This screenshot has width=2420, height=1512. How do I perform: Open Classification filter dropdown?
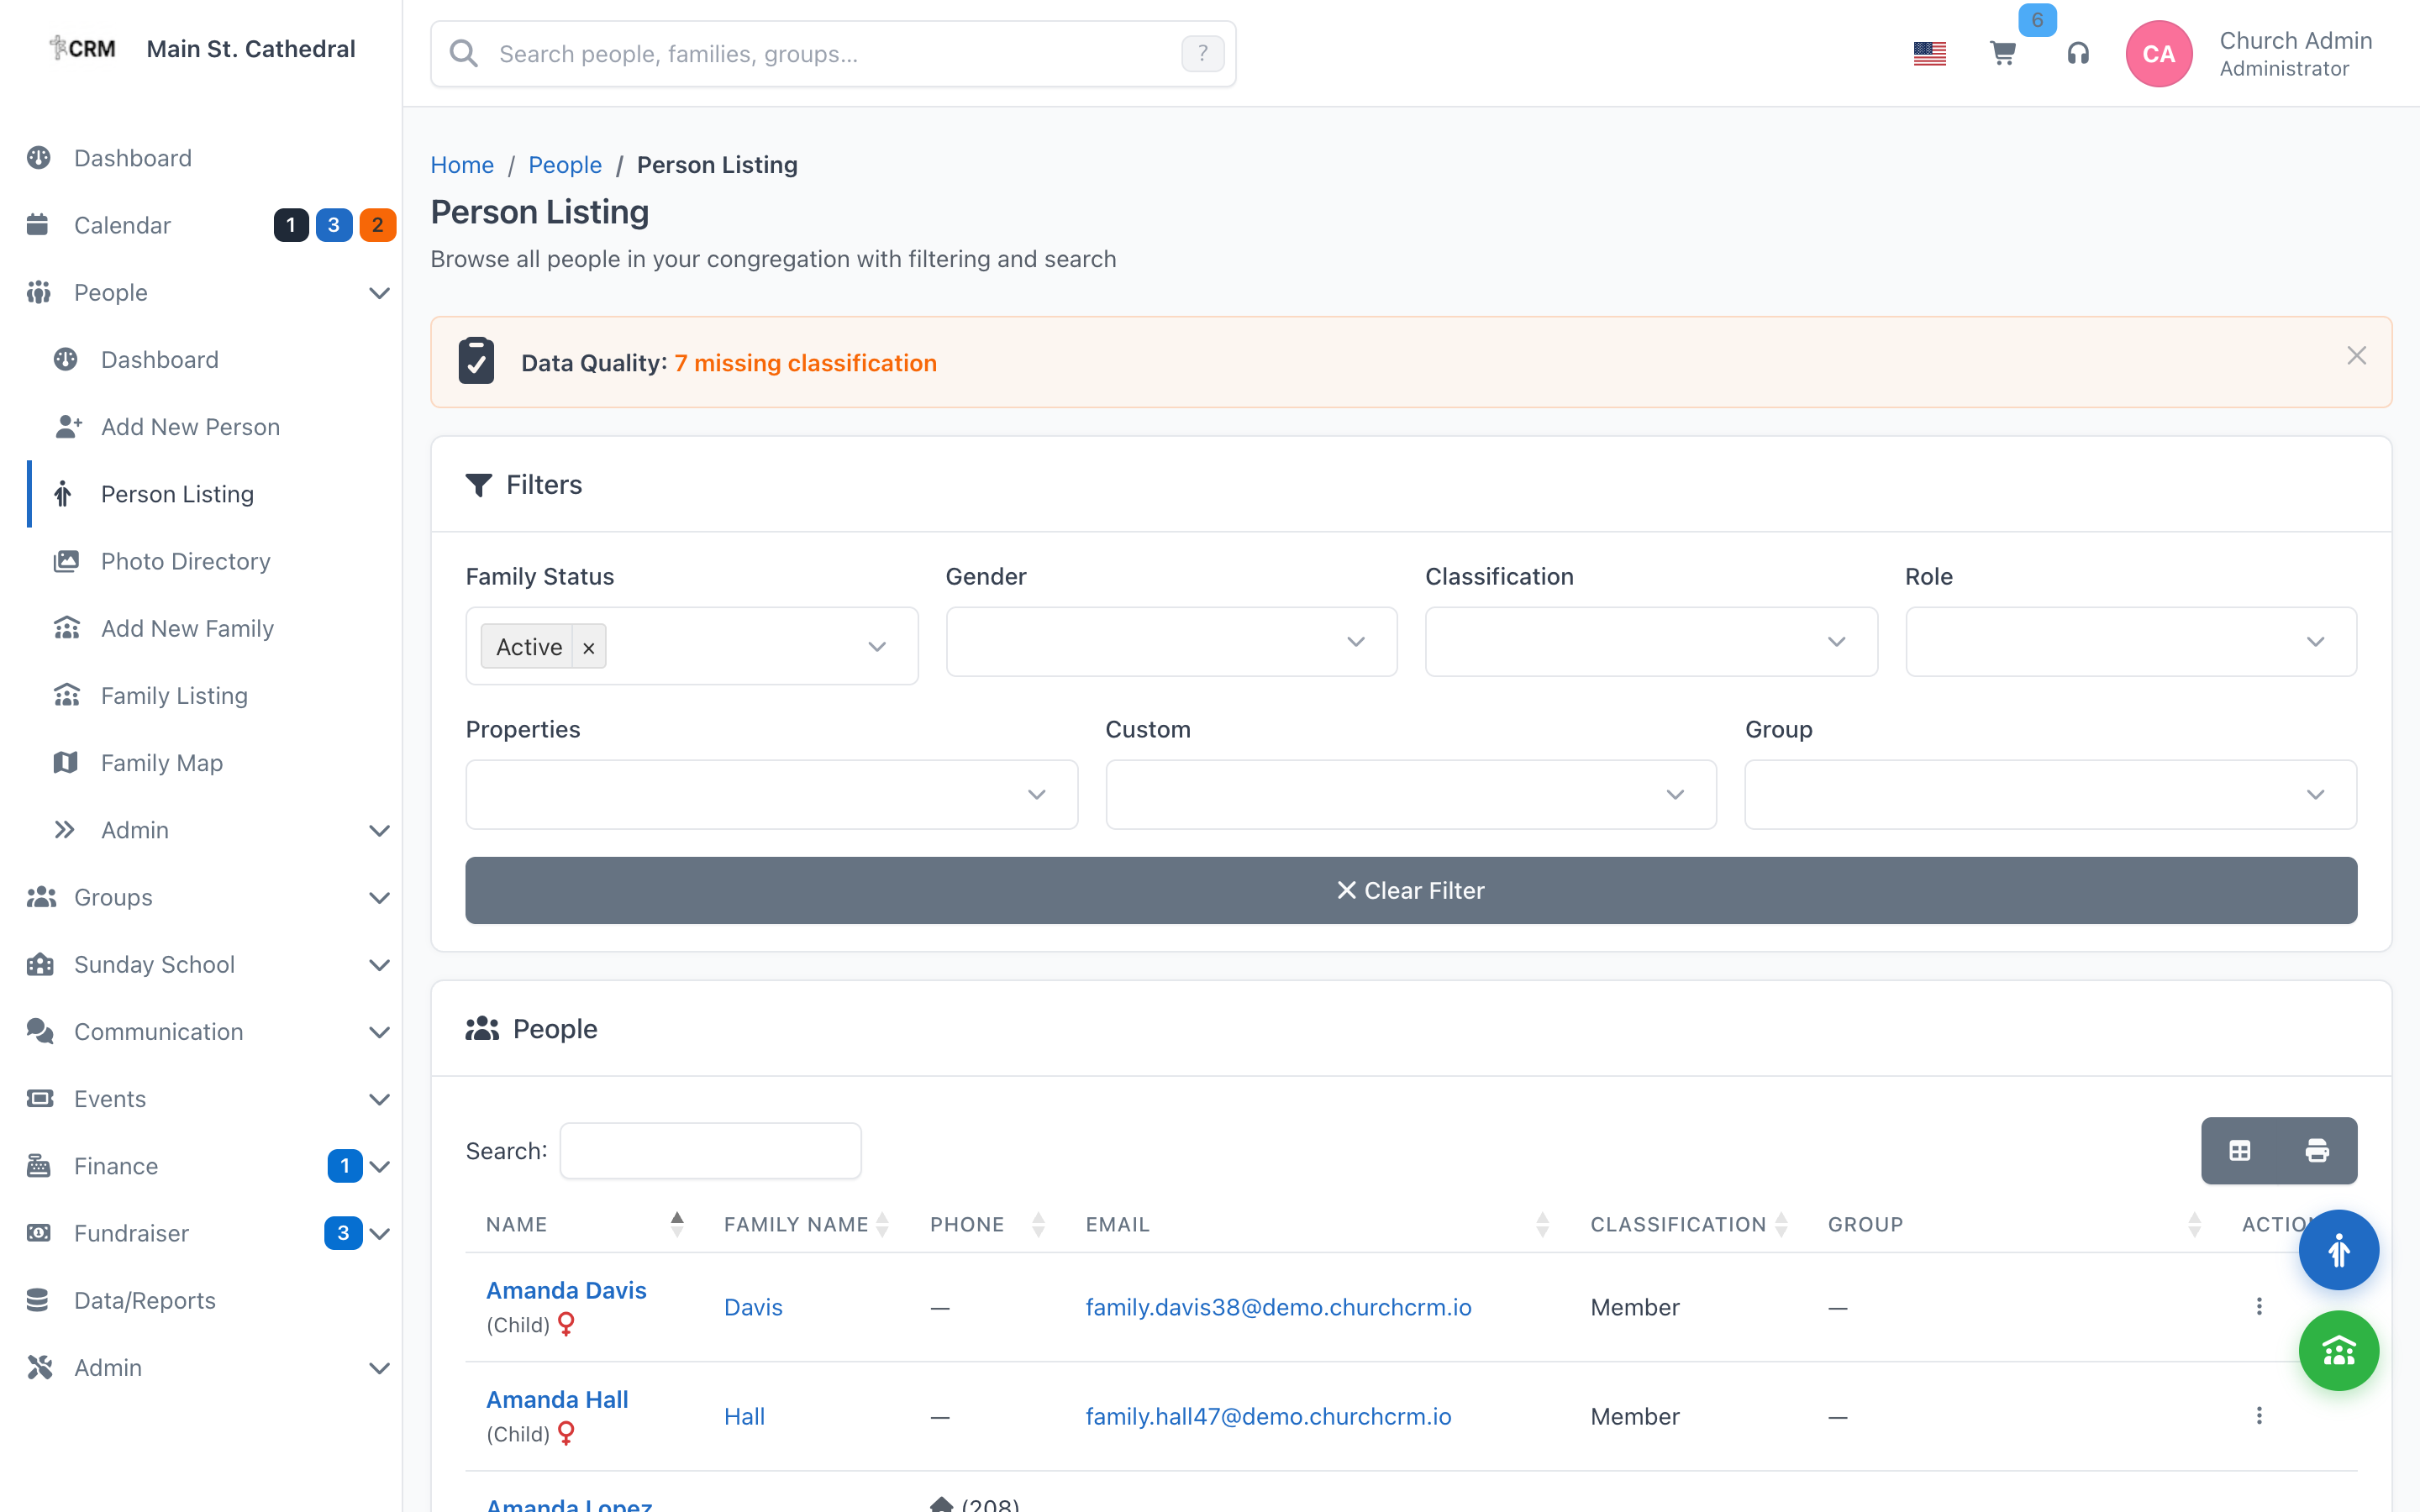pos(1651,642)
